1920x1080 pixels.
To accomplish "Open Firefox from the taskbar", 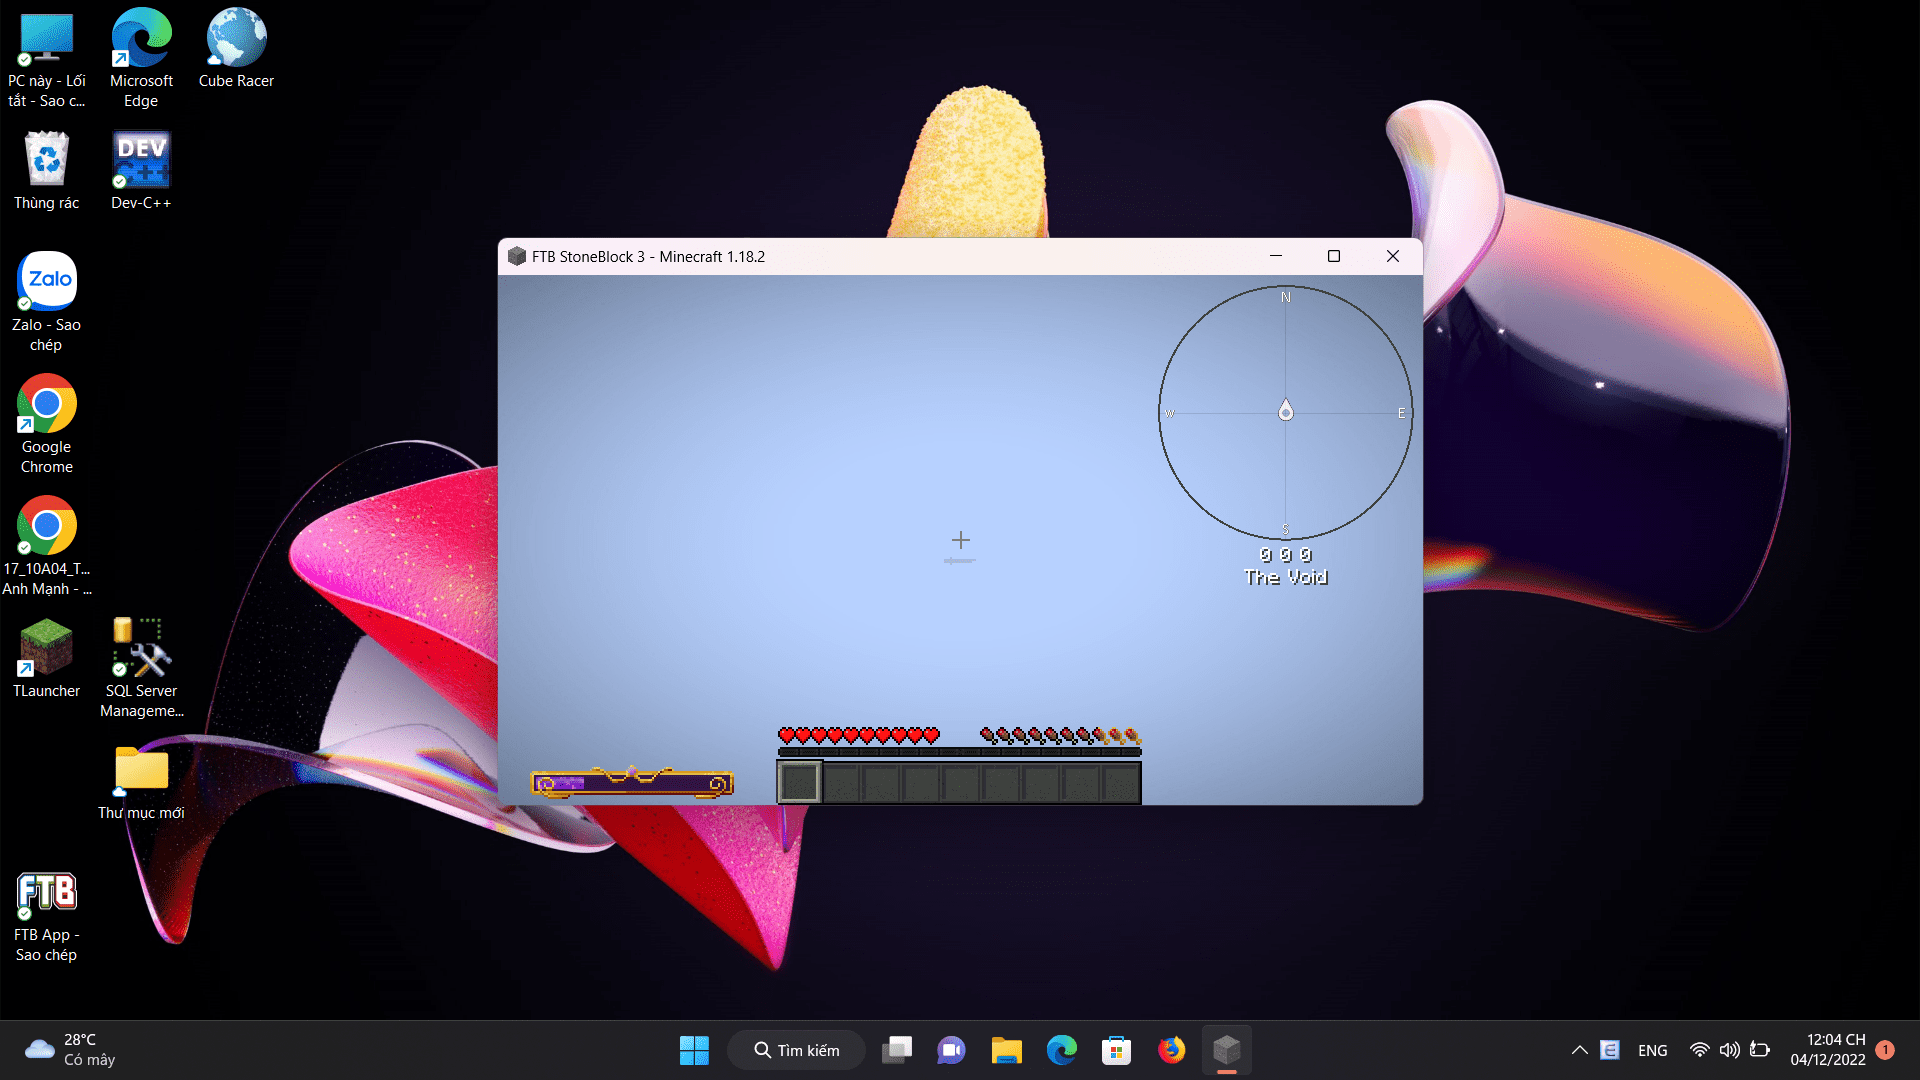I will 1171,1050.
